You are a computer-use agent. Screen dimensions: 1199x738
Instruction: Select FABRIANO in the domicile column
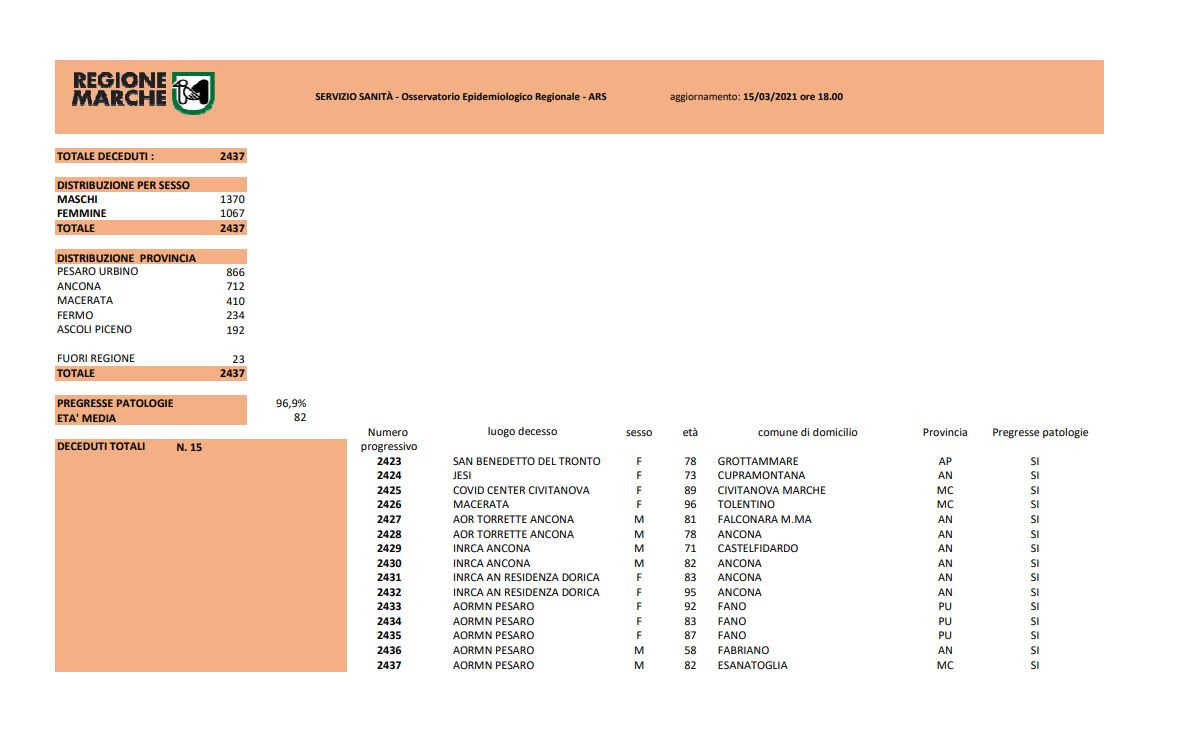click(743, 651)
